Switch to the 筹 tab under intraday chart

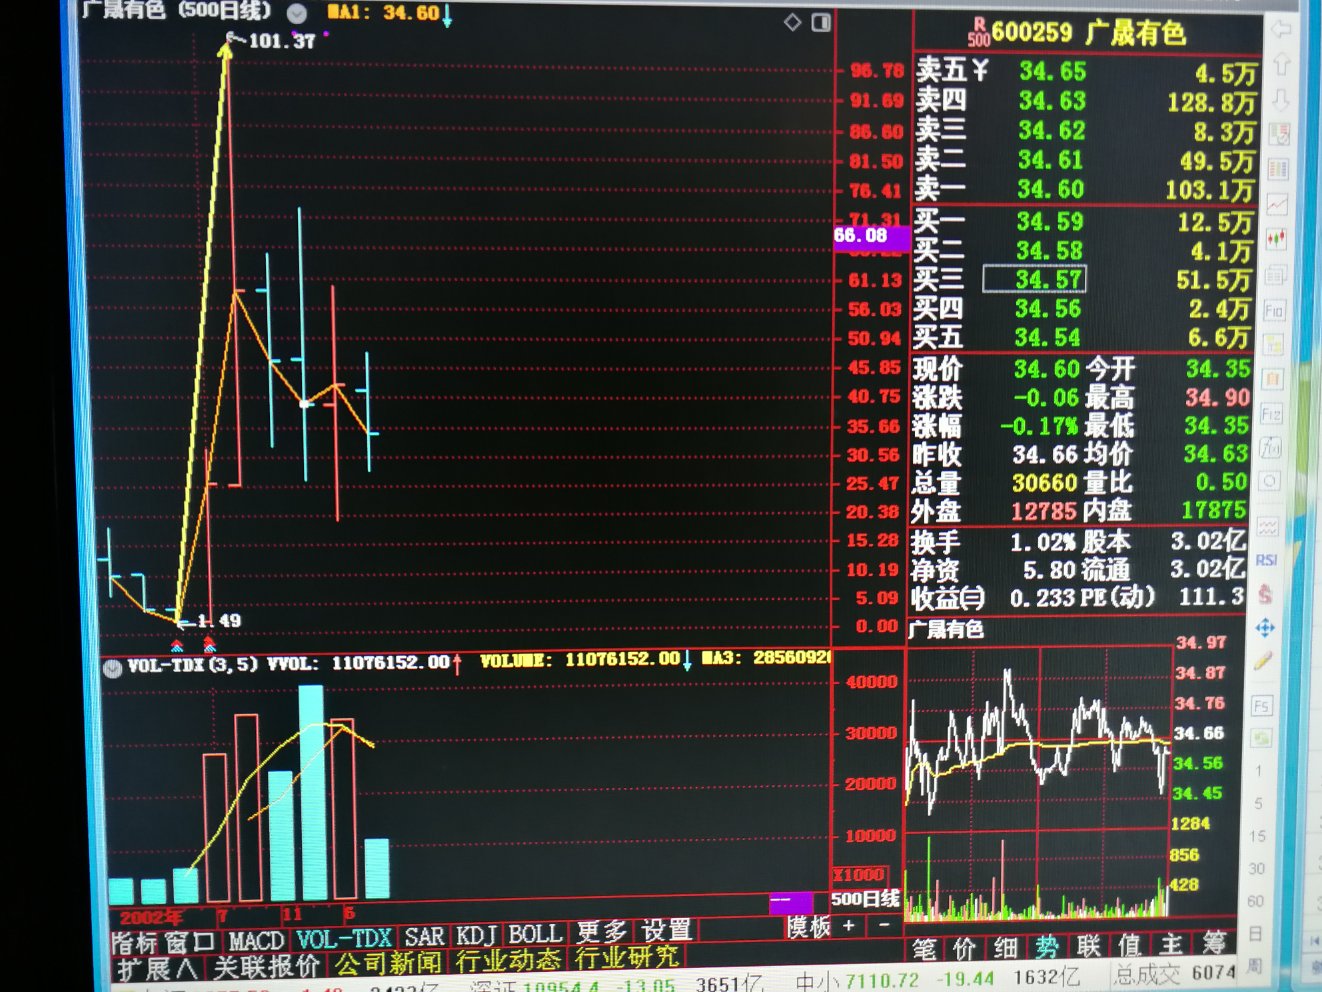click(x=1214, y=942)
